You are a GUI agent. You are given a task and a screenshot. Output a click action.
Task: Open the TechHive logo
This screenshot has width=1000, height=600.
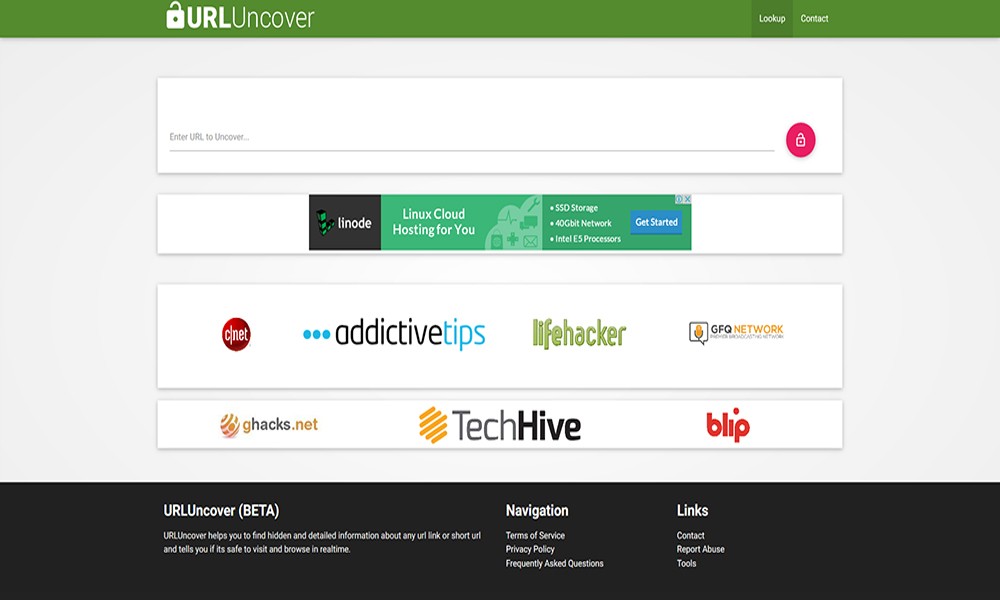click(x=499, y=425)
